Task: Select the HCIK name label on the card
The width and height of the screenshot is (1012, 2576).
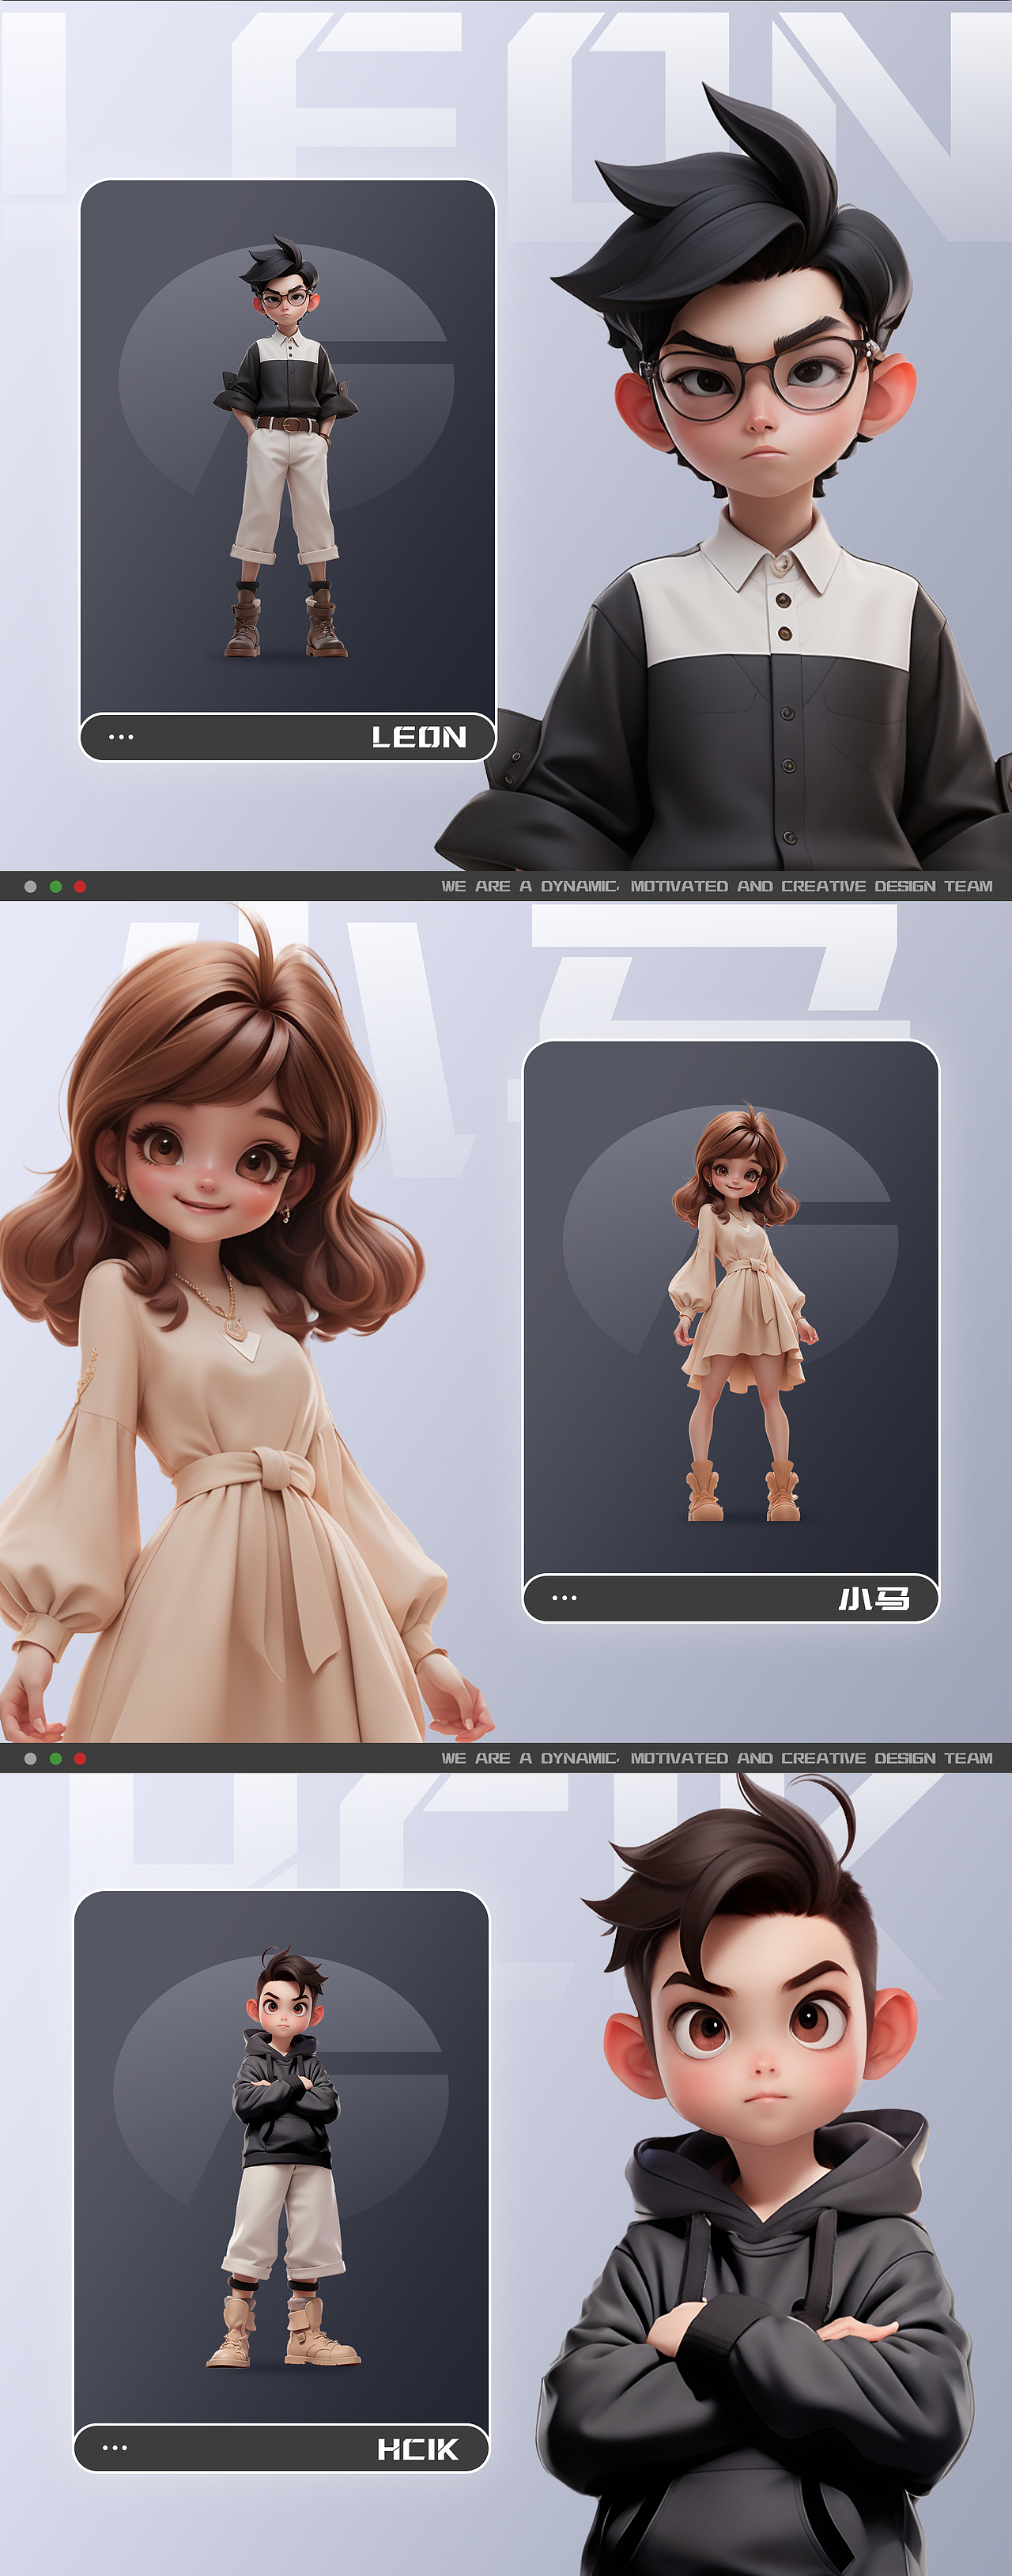Action: (x=417, y=2449)
